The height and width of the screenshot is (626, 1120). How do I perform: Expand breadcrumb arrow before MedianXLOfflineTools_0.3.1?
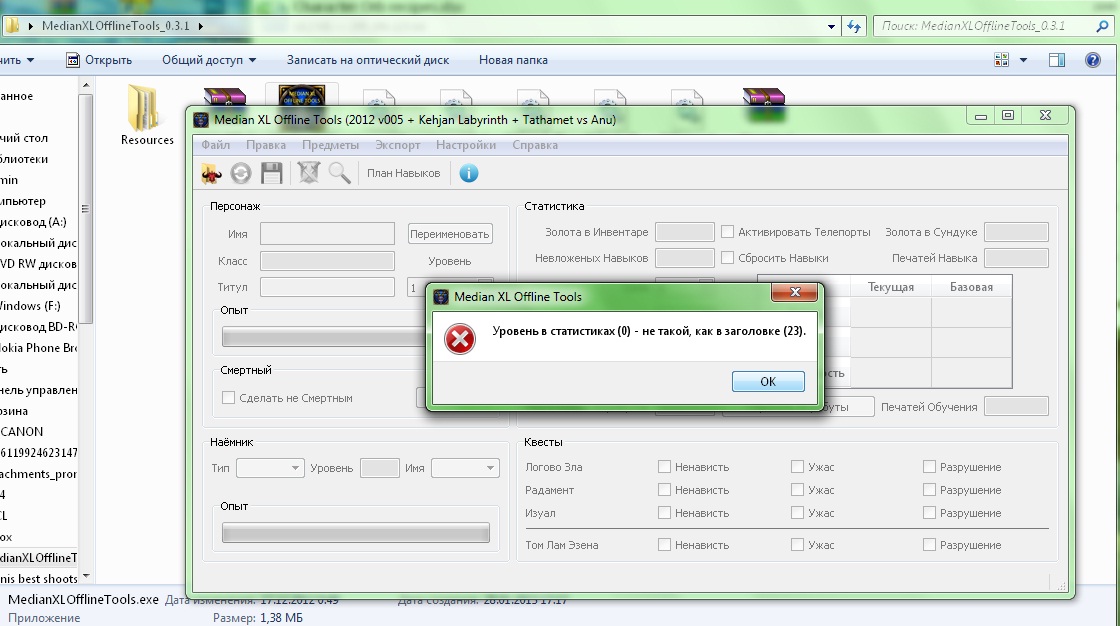tap(31, 26)
